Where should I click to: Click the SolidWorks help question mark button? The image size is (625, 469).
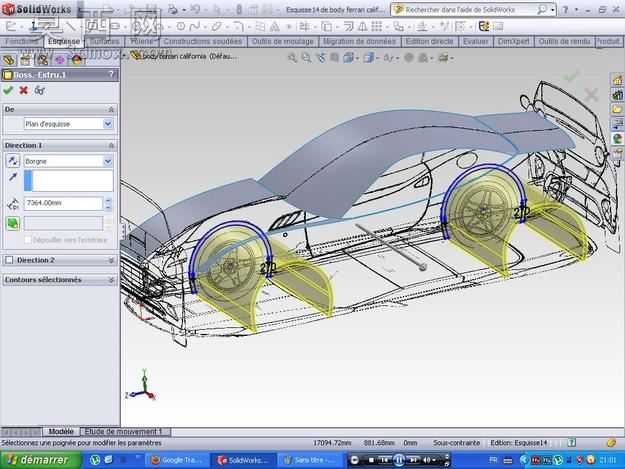565,10
